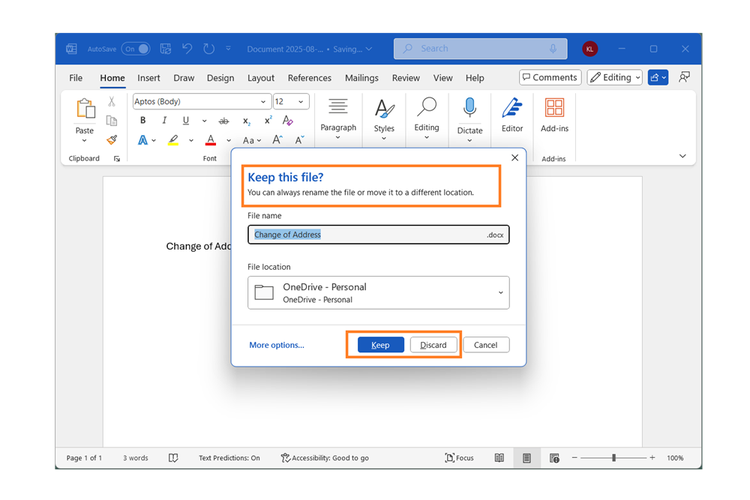The width and height of the screenshot is (750, 500).
Task: Switch to the Mailings tab
Action: (362, 78)
